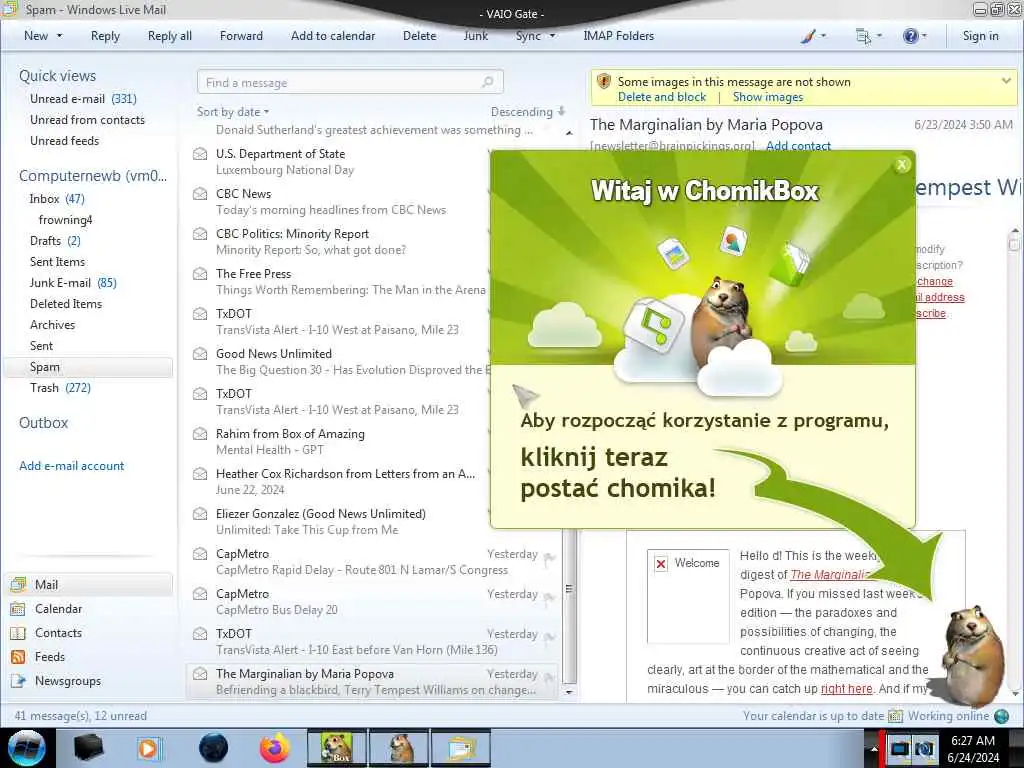Open the Calendar pane icon
The width and height of the screenshot is (1024, 768).
point(18,609)
